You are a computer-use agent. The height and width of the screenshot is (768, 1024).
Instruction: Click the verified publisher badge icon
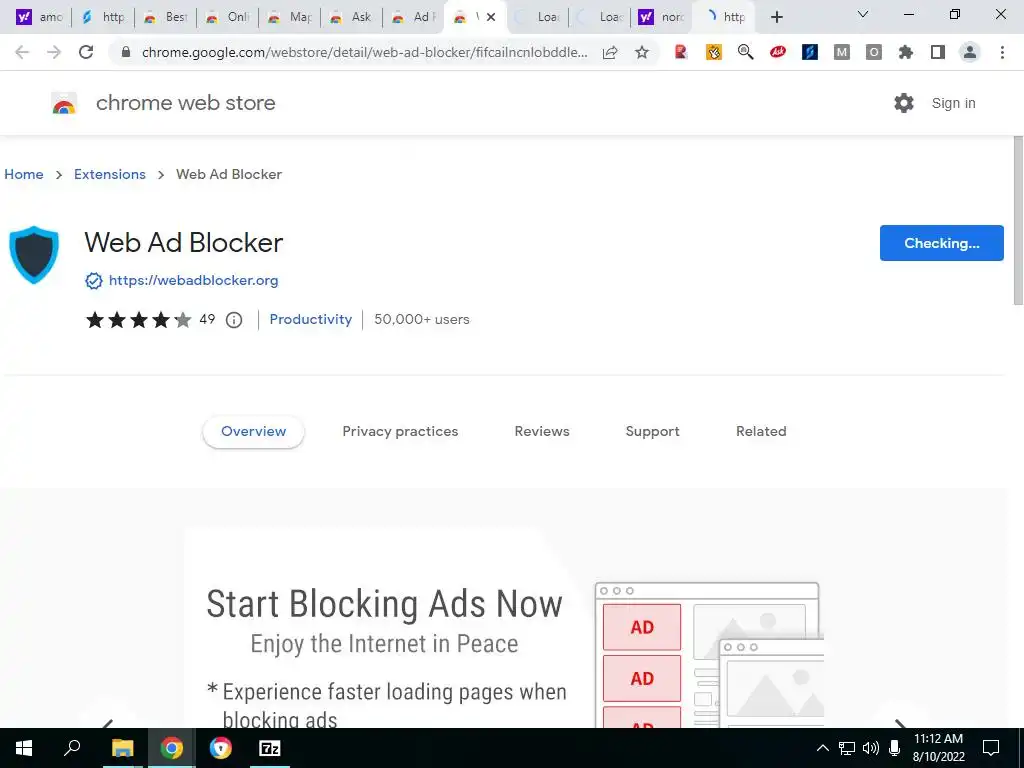point(94,281)
